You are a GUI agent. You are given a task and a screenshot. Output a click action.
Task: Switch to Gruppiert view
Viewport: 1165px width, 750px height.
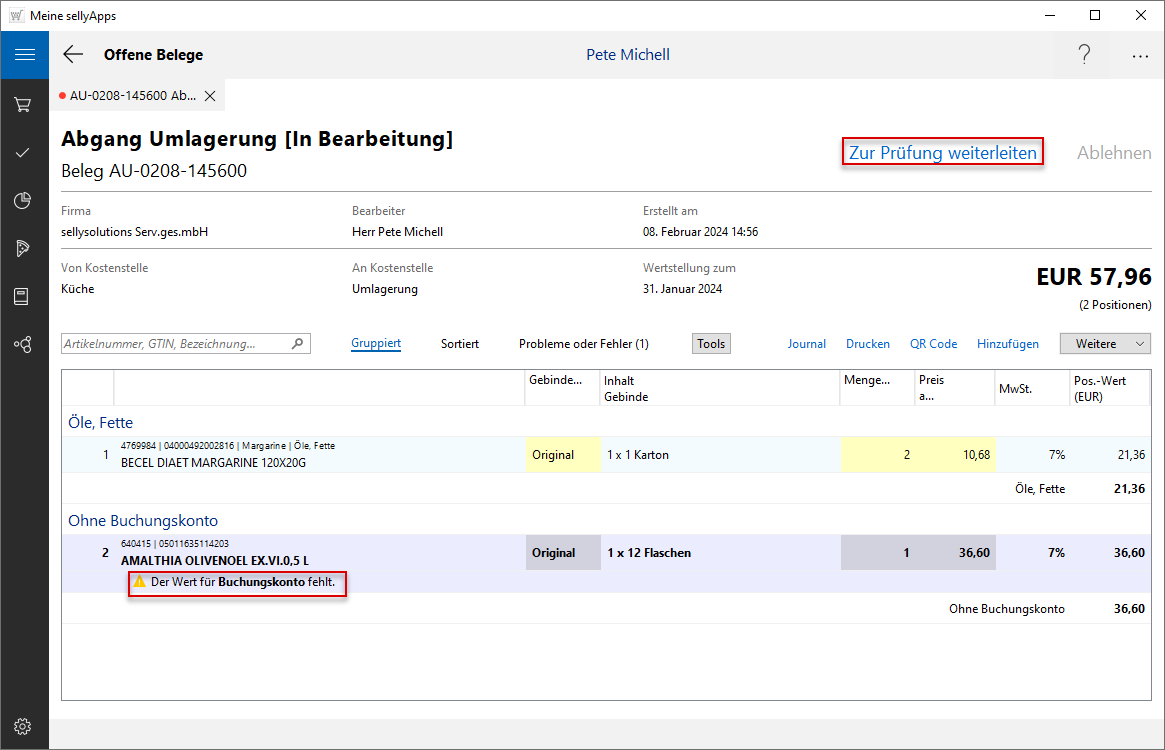[376, 344]
